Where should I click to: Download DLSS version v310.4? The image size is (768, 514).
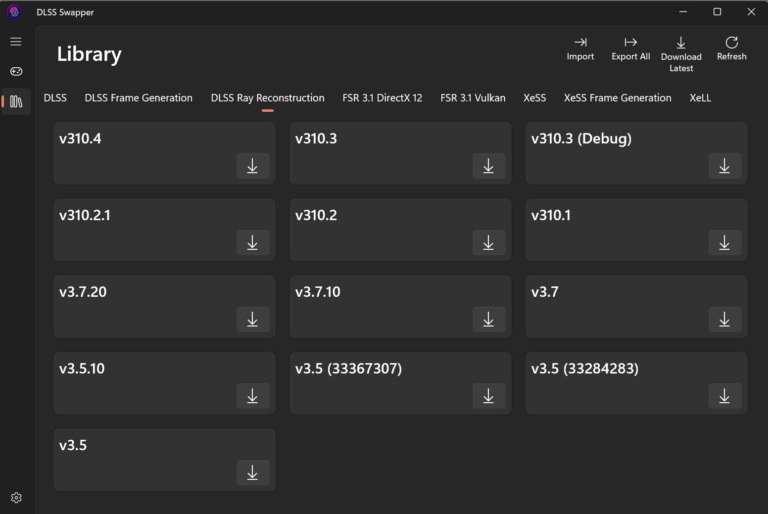(x=253, y=166)
